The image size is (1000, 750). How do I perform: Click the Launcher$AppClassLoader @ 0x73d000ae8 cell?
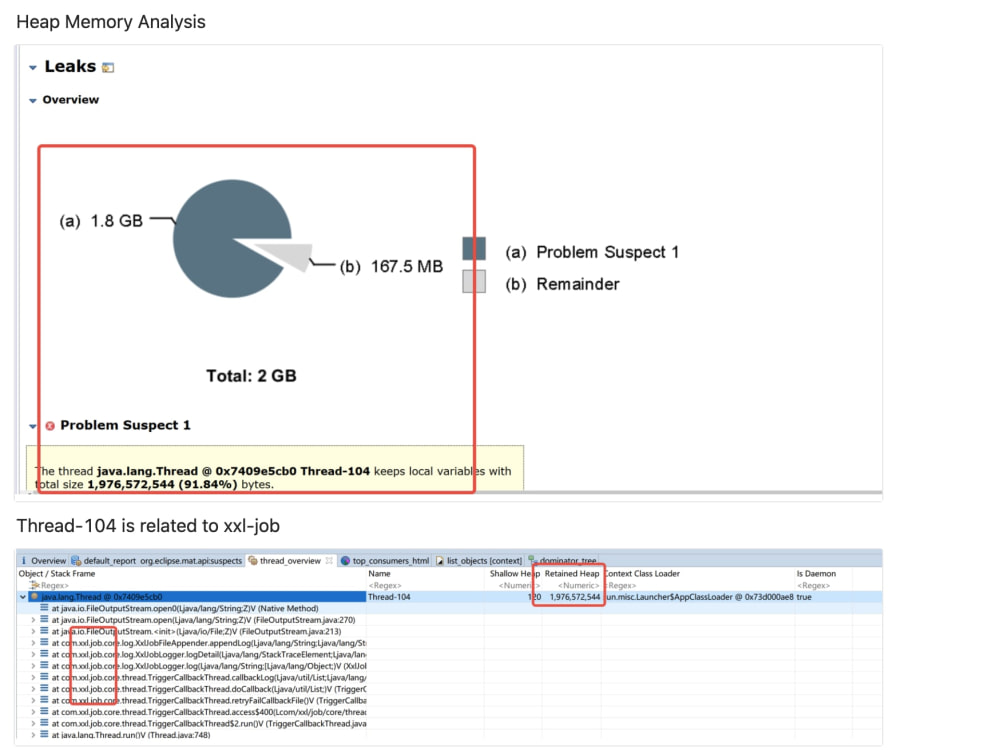pos(700,597)
